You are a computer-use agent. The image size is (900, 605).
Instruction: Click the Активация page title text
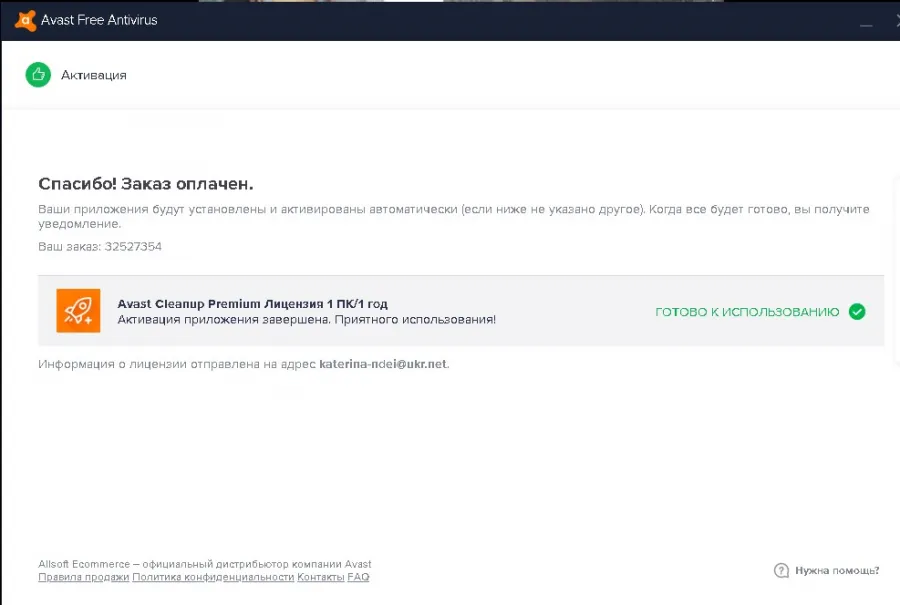click(x=94, y=75)
